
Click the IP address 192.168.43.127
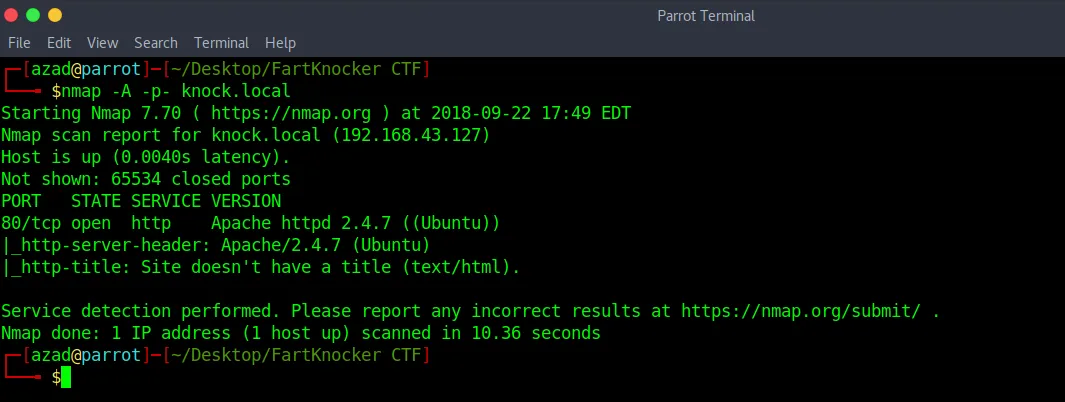coord(411,135)
